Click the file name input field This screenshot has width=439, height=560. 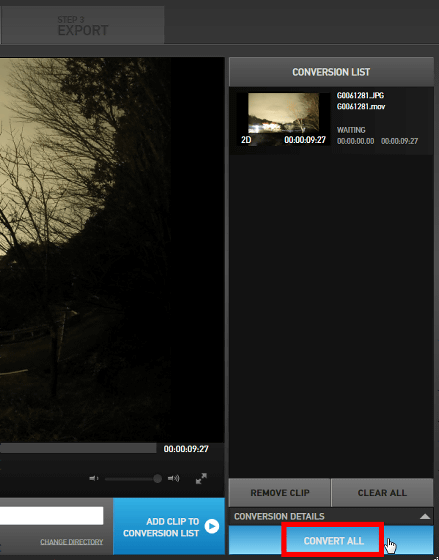(x=52, y=515)
